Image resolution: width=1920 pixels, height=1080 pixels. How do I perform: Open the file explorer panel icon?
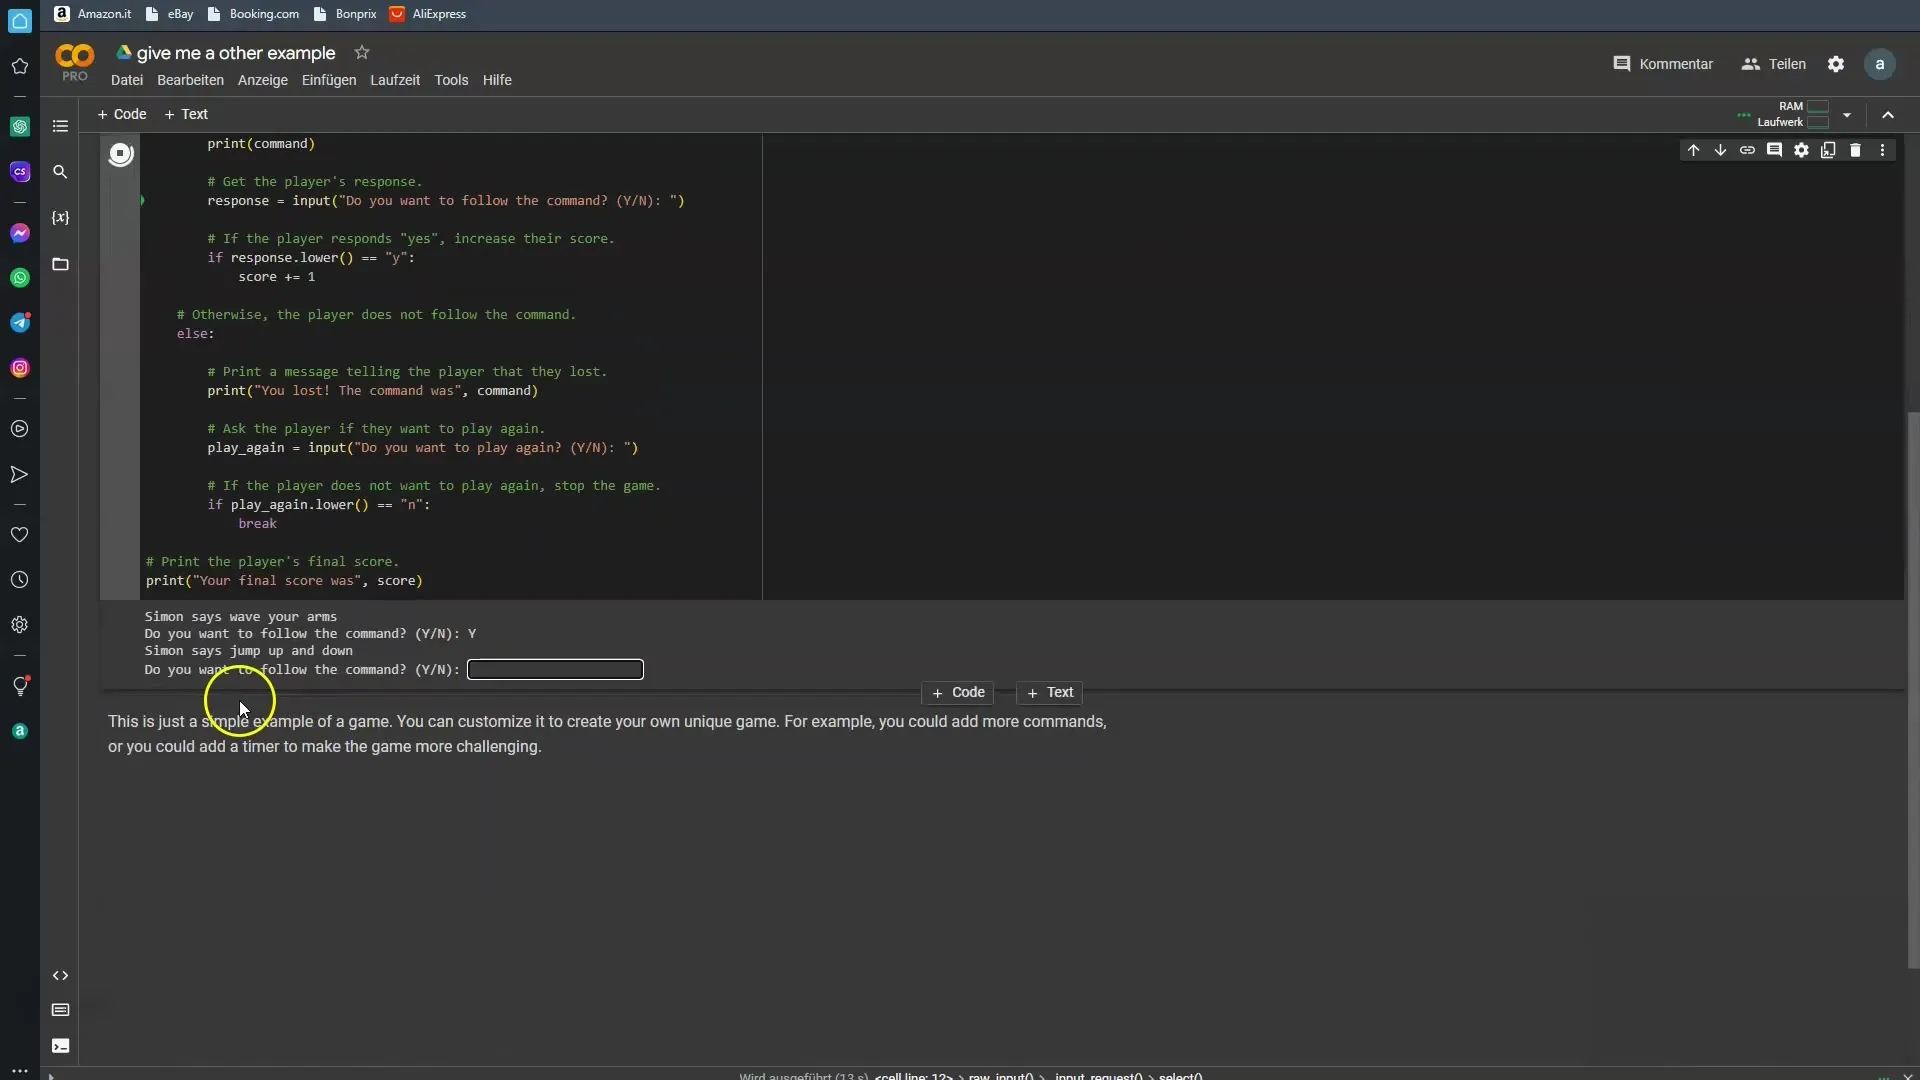(x=61, y=264)
